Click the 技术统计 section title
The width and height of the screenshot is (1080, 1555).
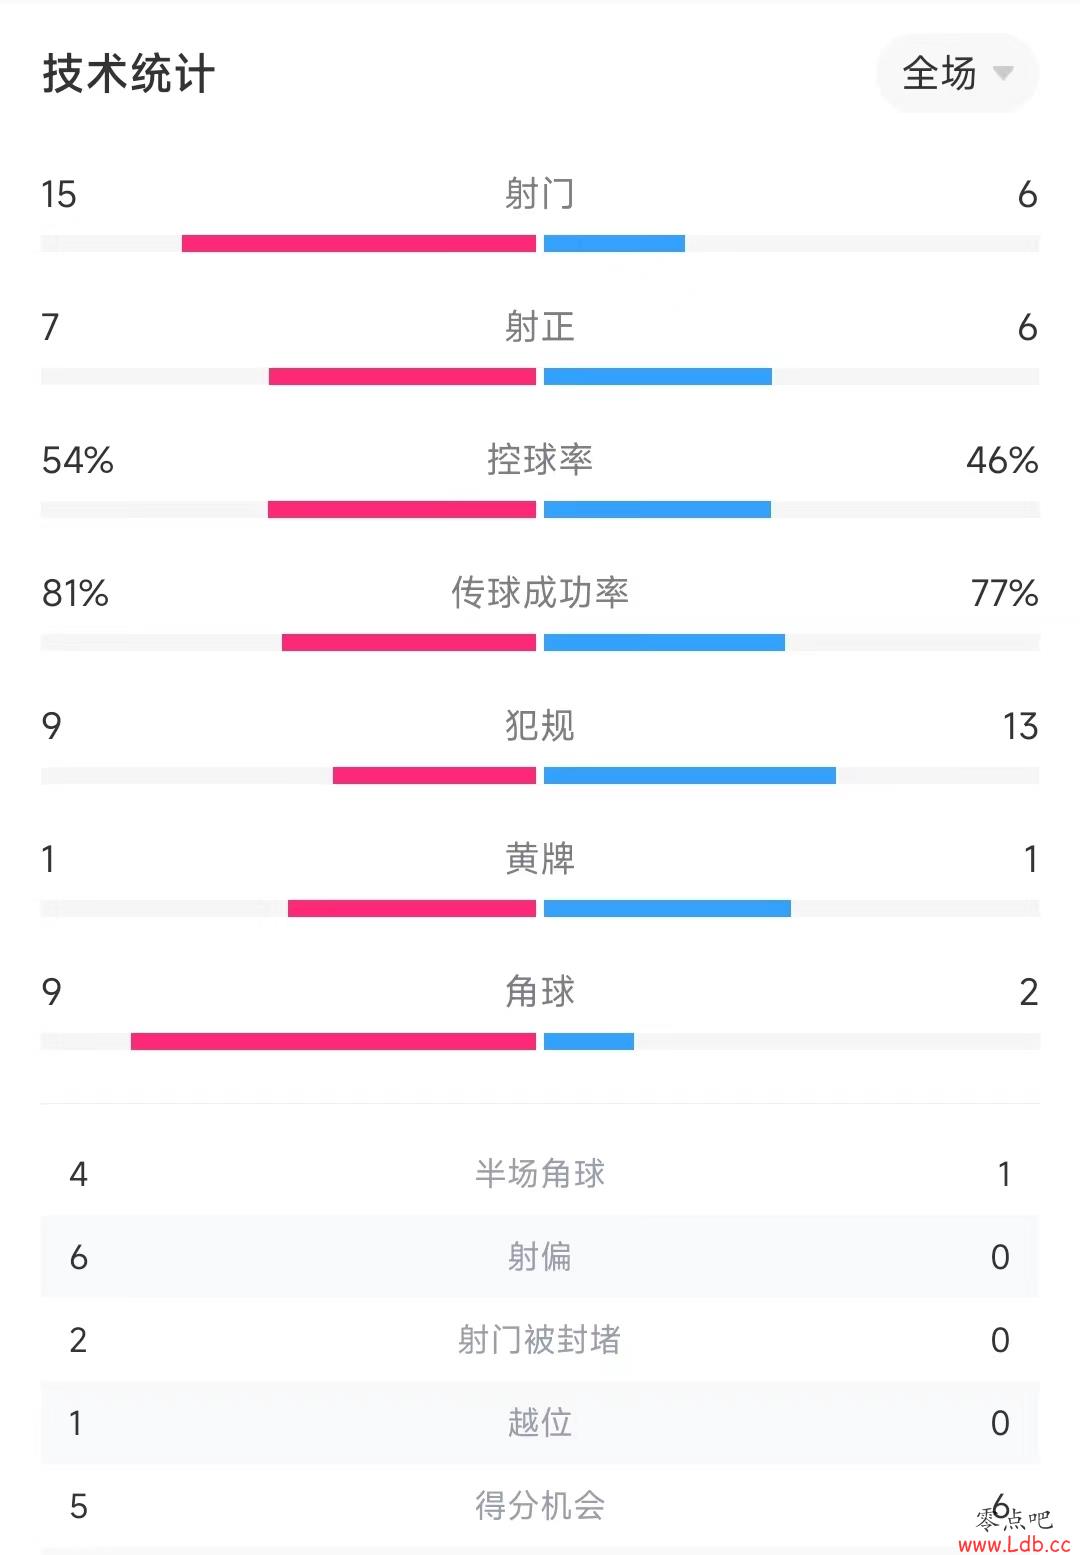(x=128, y=74)
